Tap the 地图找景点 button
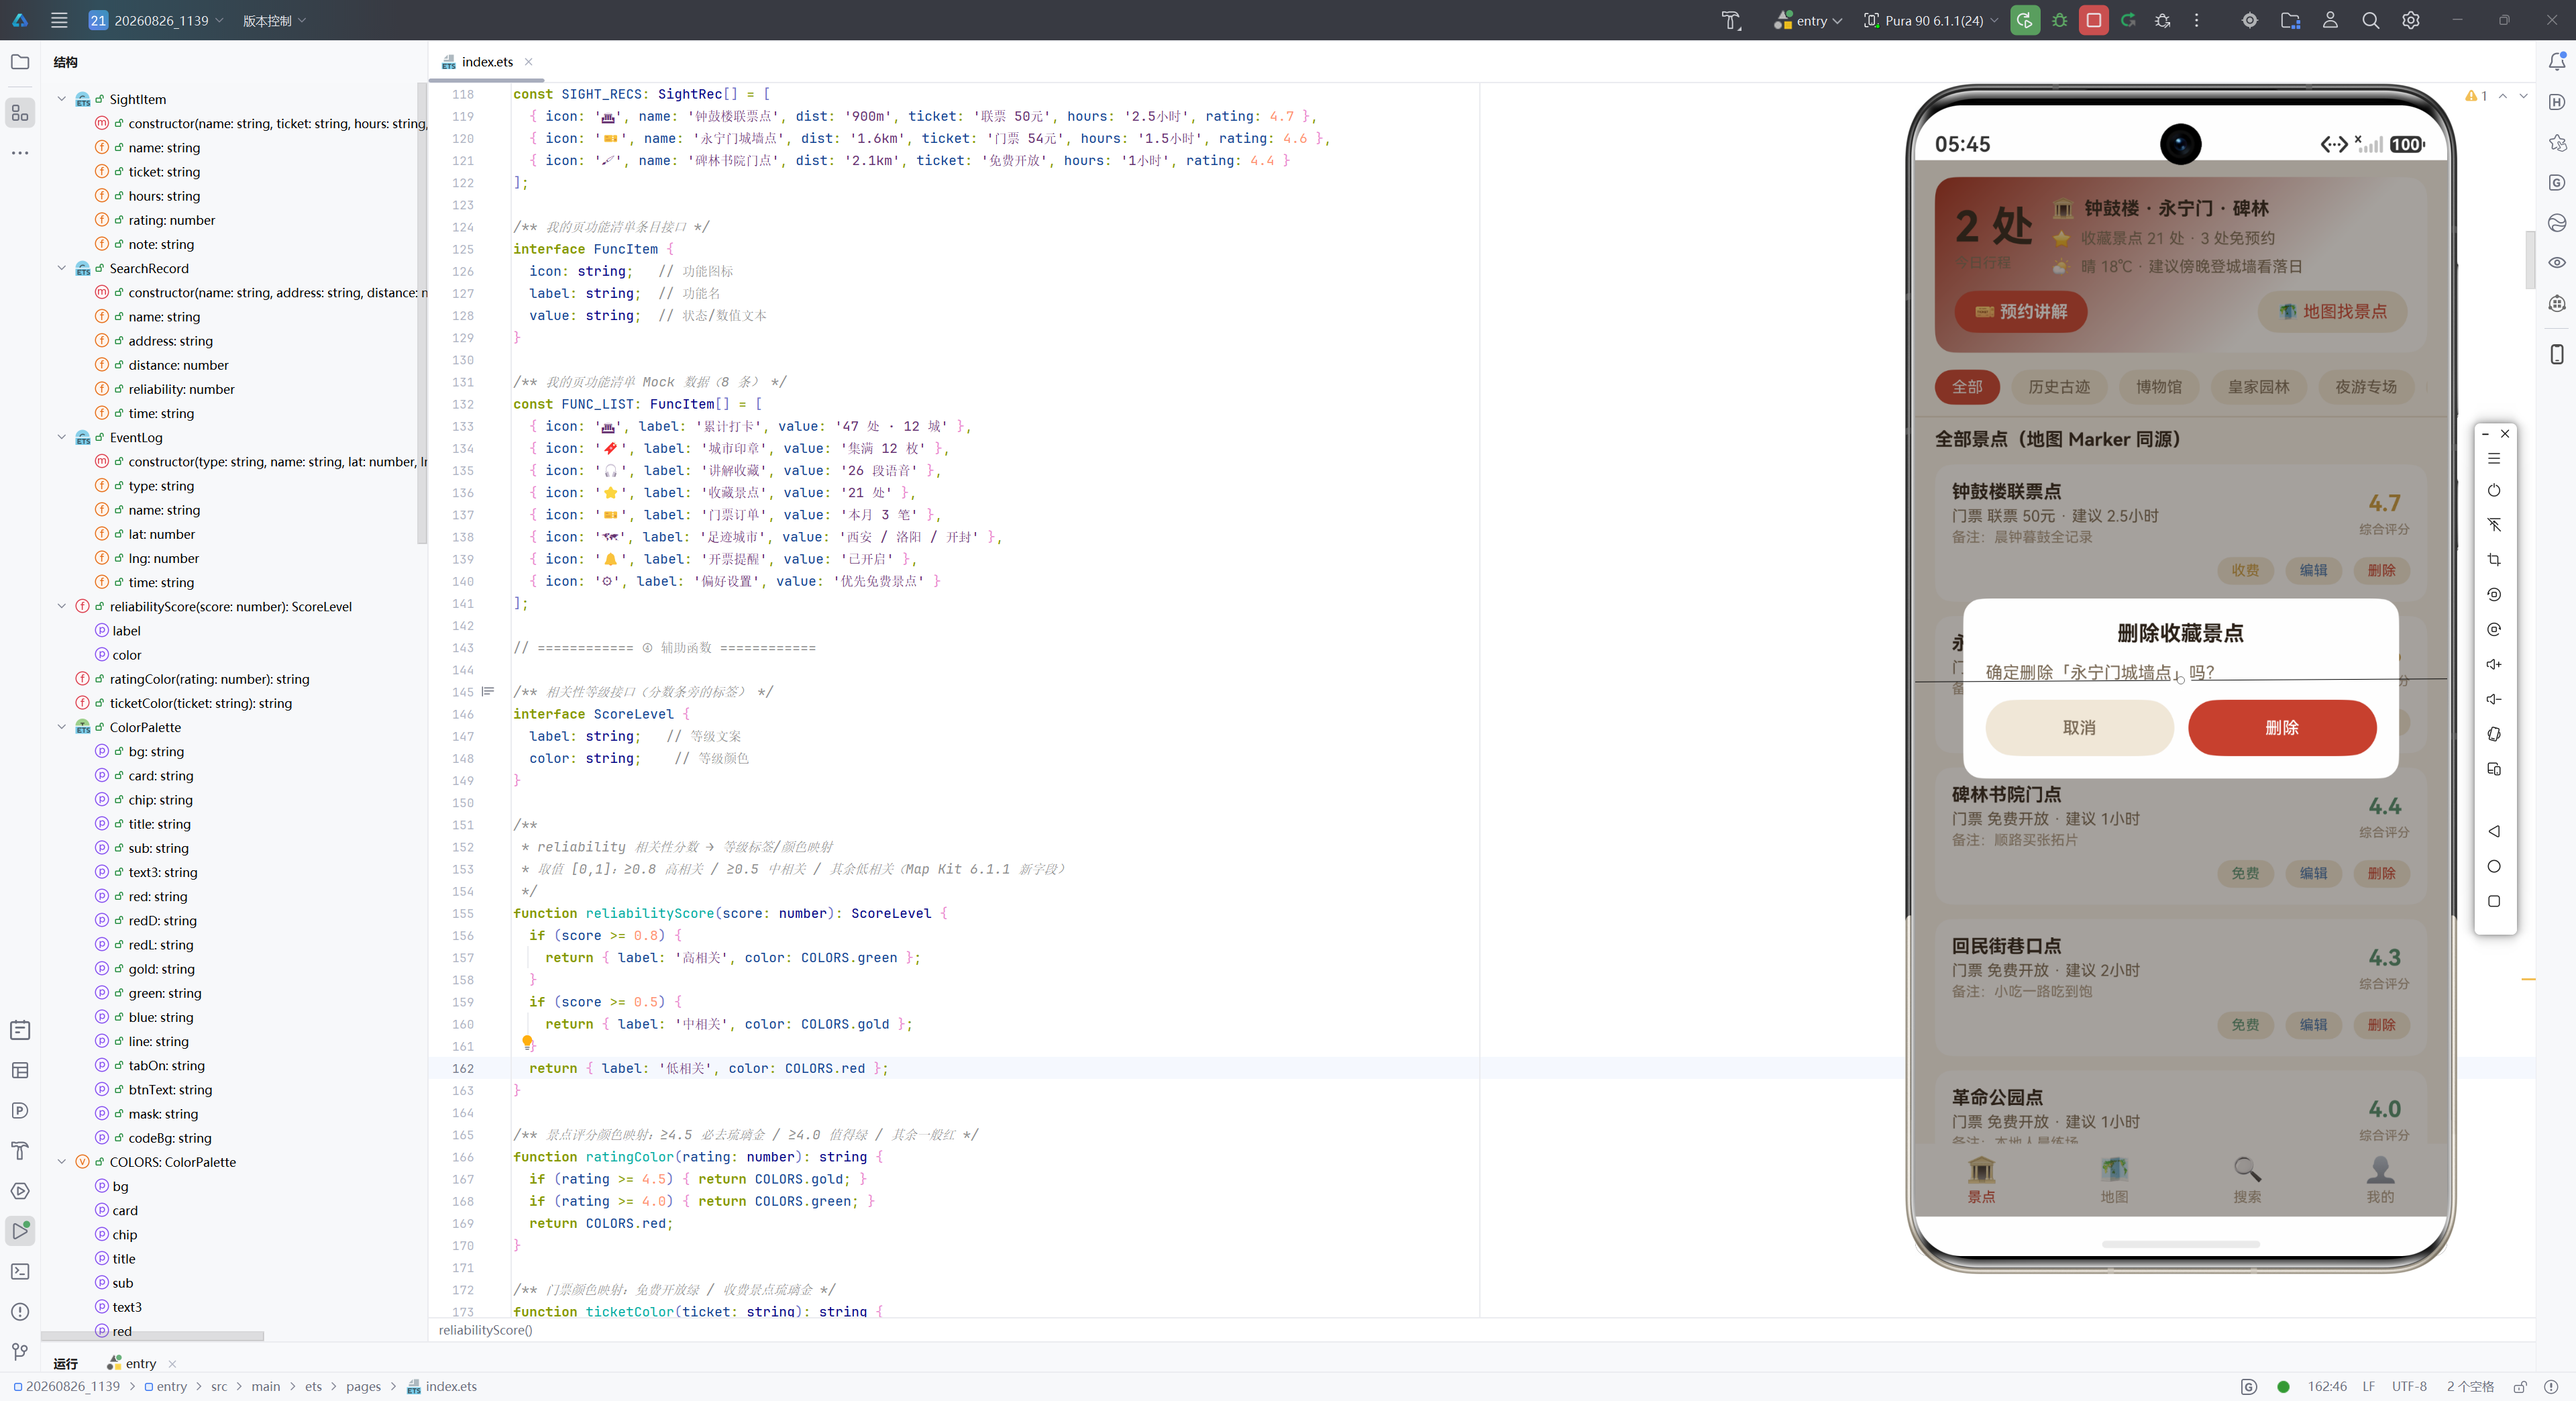Image resolution: width=2576 pixels, height=1401 pixels. 2332,312
